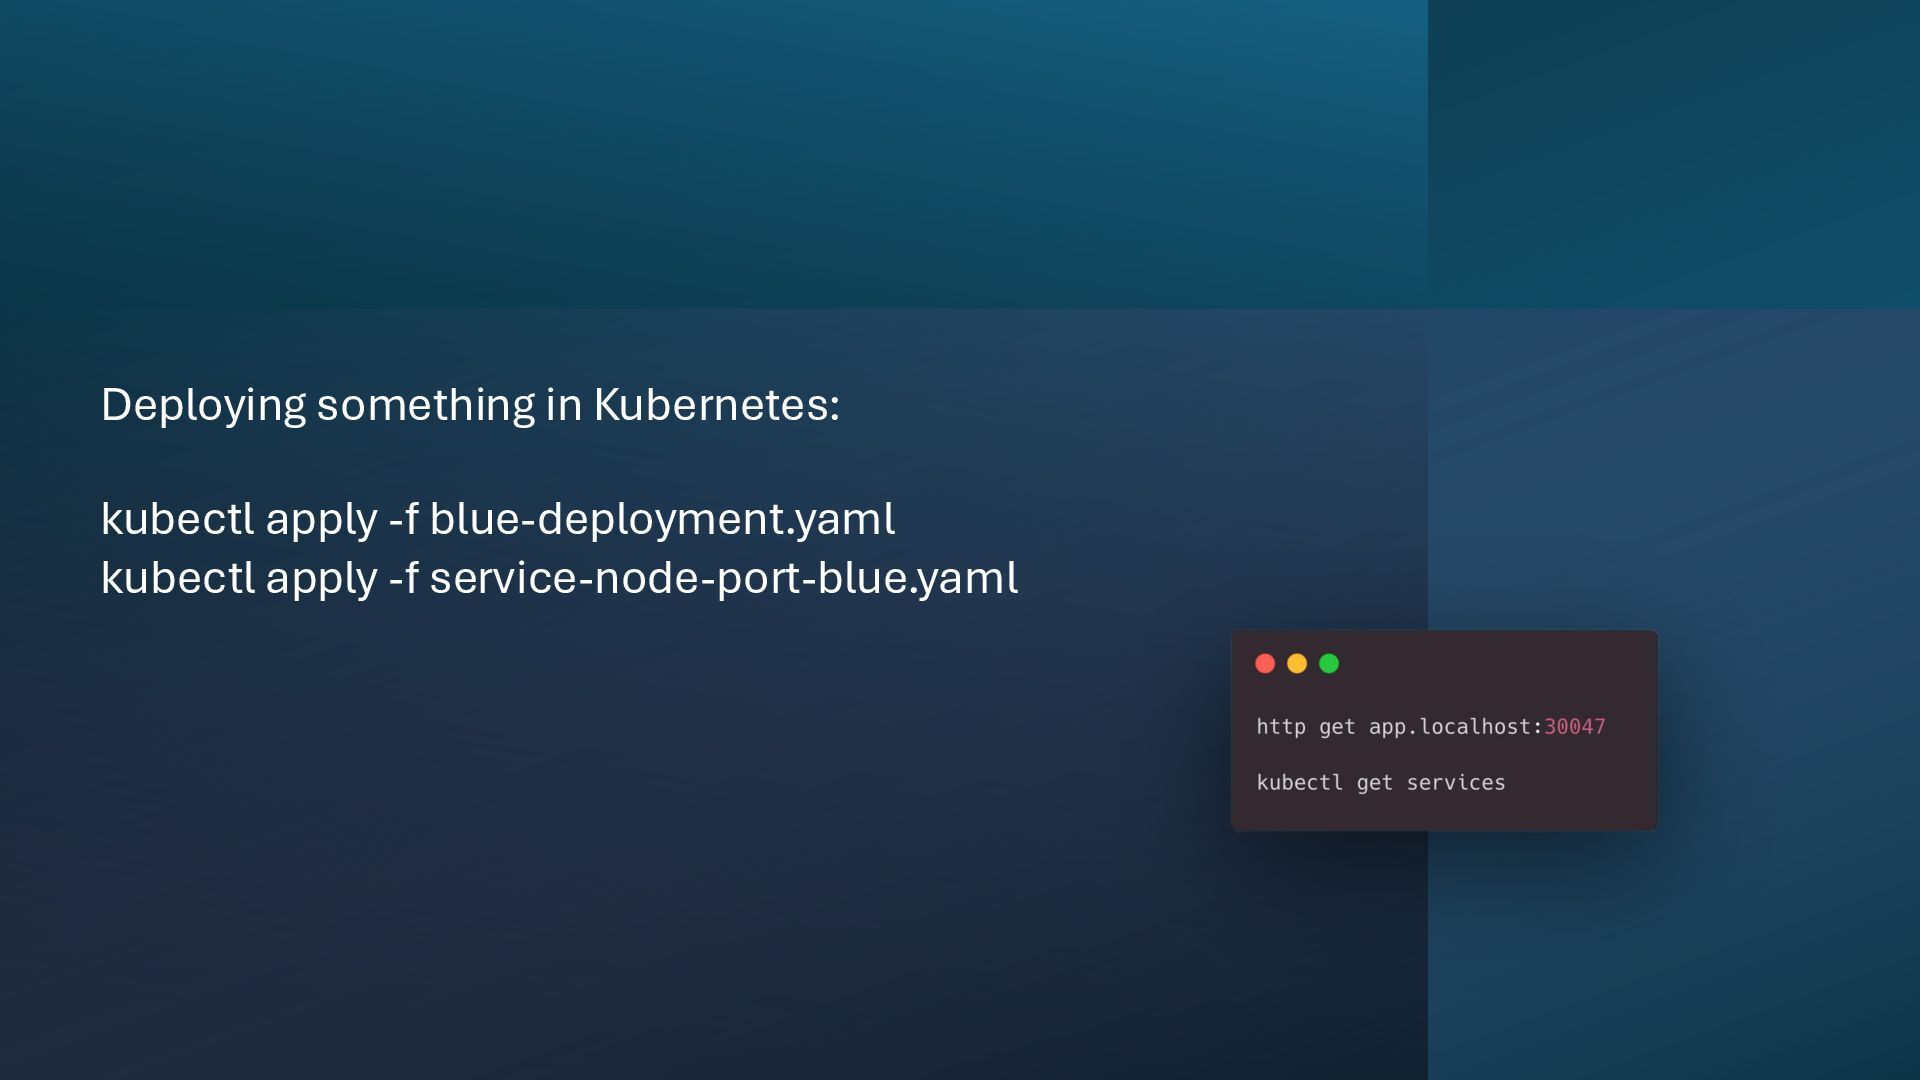Click the yellow minimize dot in terminal
The width and height of the screenshot is (1920, 1080).
pyautogui.click(x=1297, y=664)
